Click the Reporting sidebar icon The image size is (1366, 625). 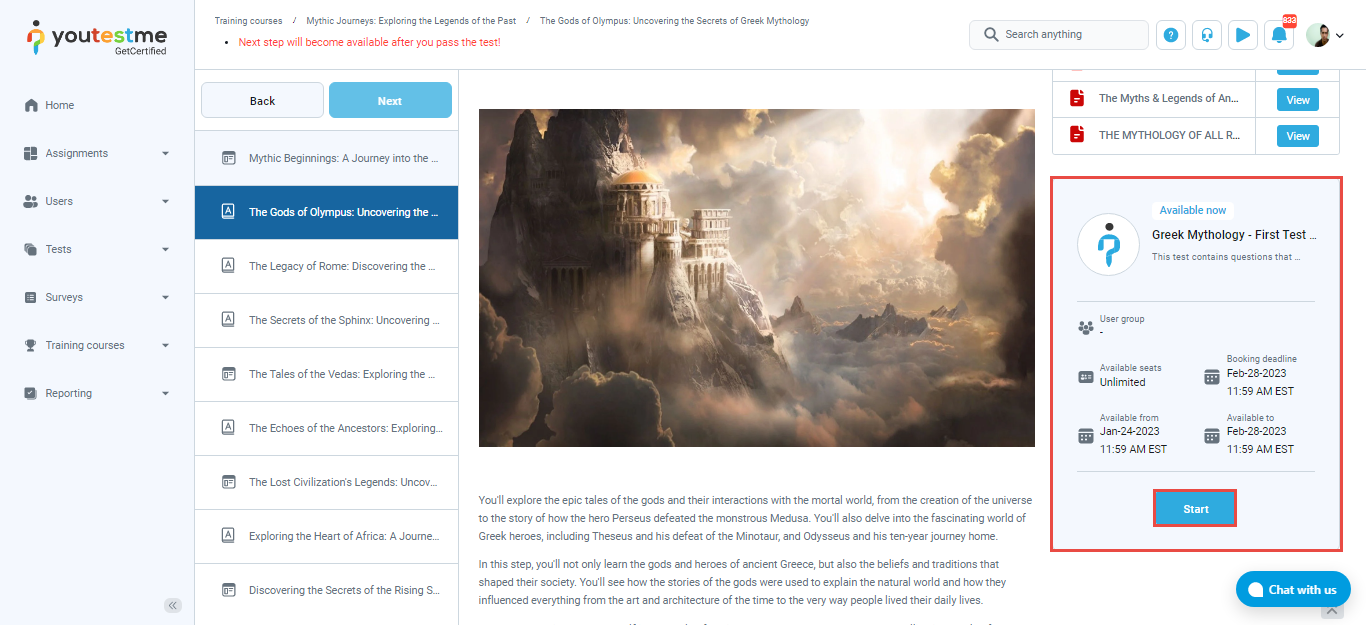(x=31, y=393)
